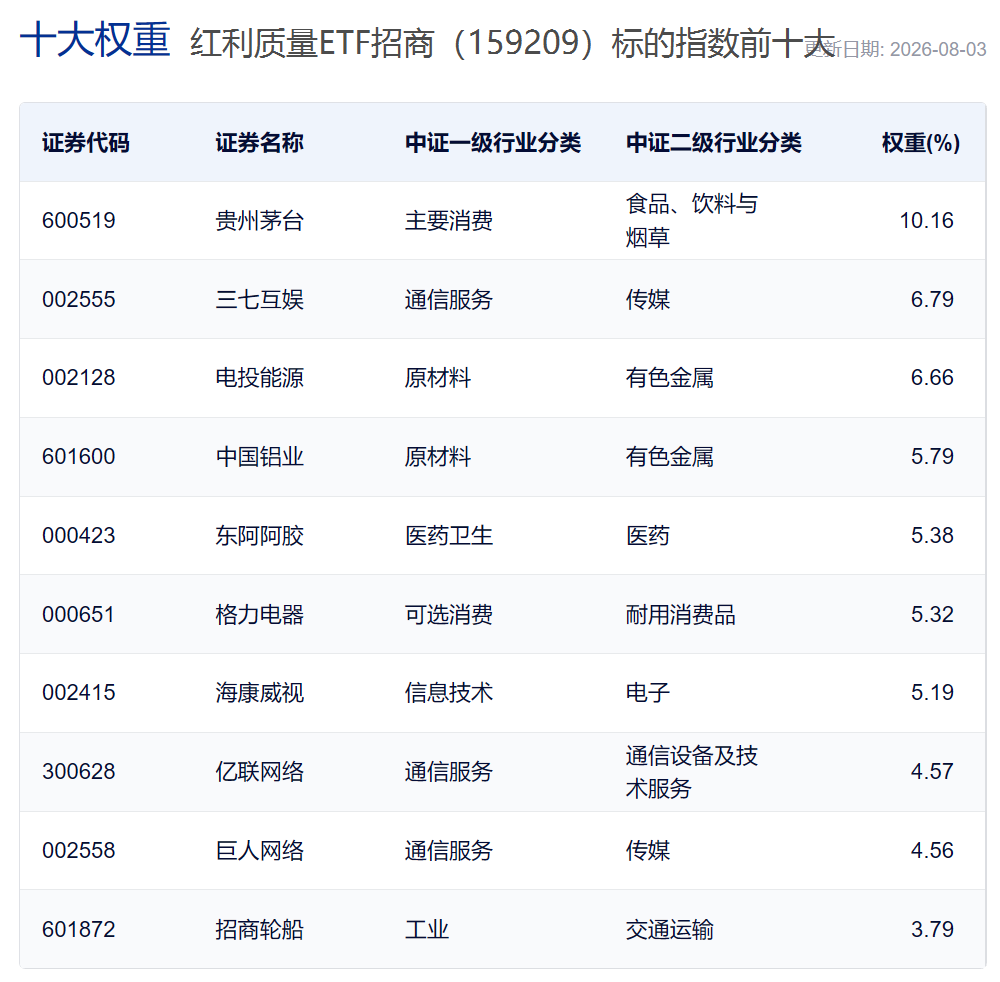
Task: Click the 工业 industry cell
Action: 427,930
